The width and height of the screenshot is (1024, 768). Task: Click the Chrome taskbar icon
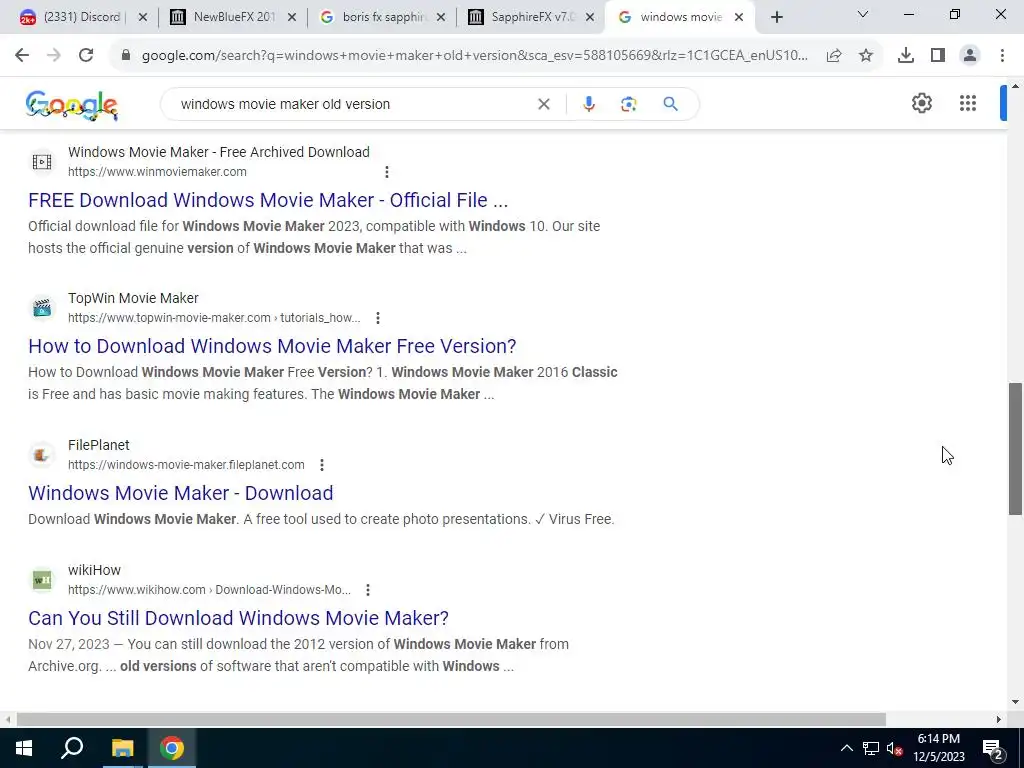click(x=172, y=748)
